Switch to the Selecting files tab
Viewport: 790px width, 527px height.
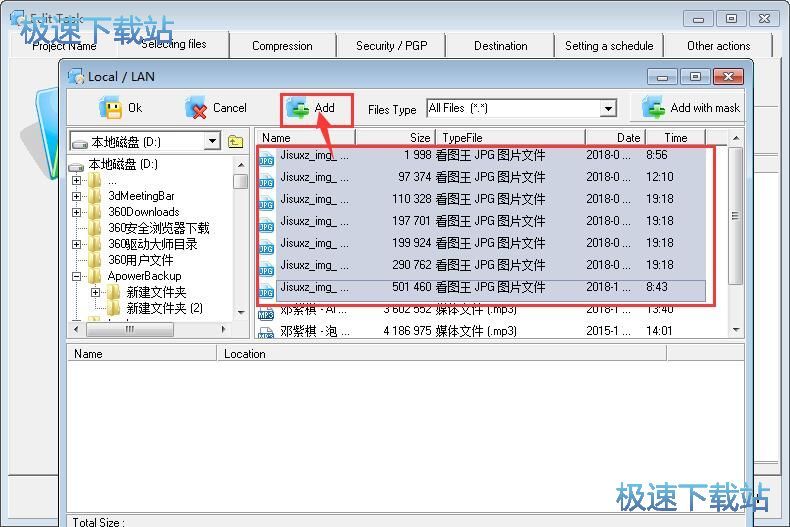click(x=173, y=44)
